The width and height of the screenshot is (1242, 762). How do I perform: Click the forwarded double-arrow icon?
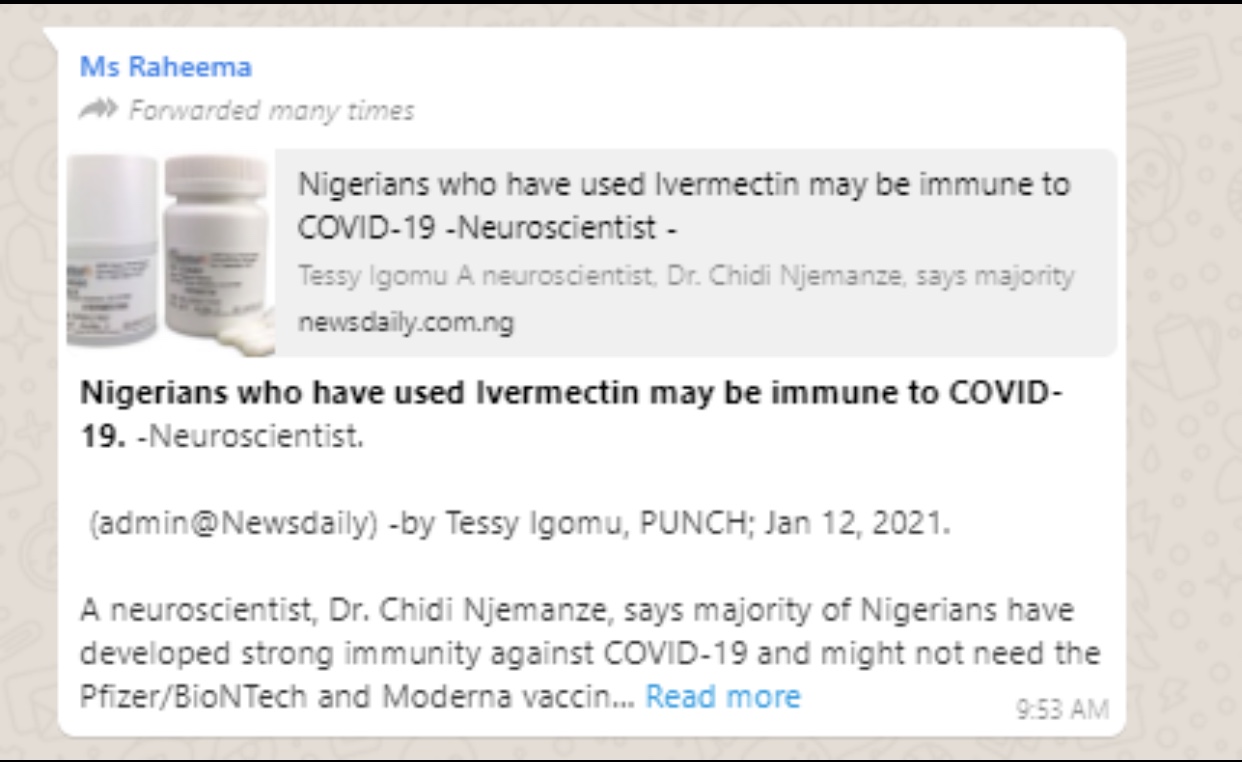[x=100, y=109]
